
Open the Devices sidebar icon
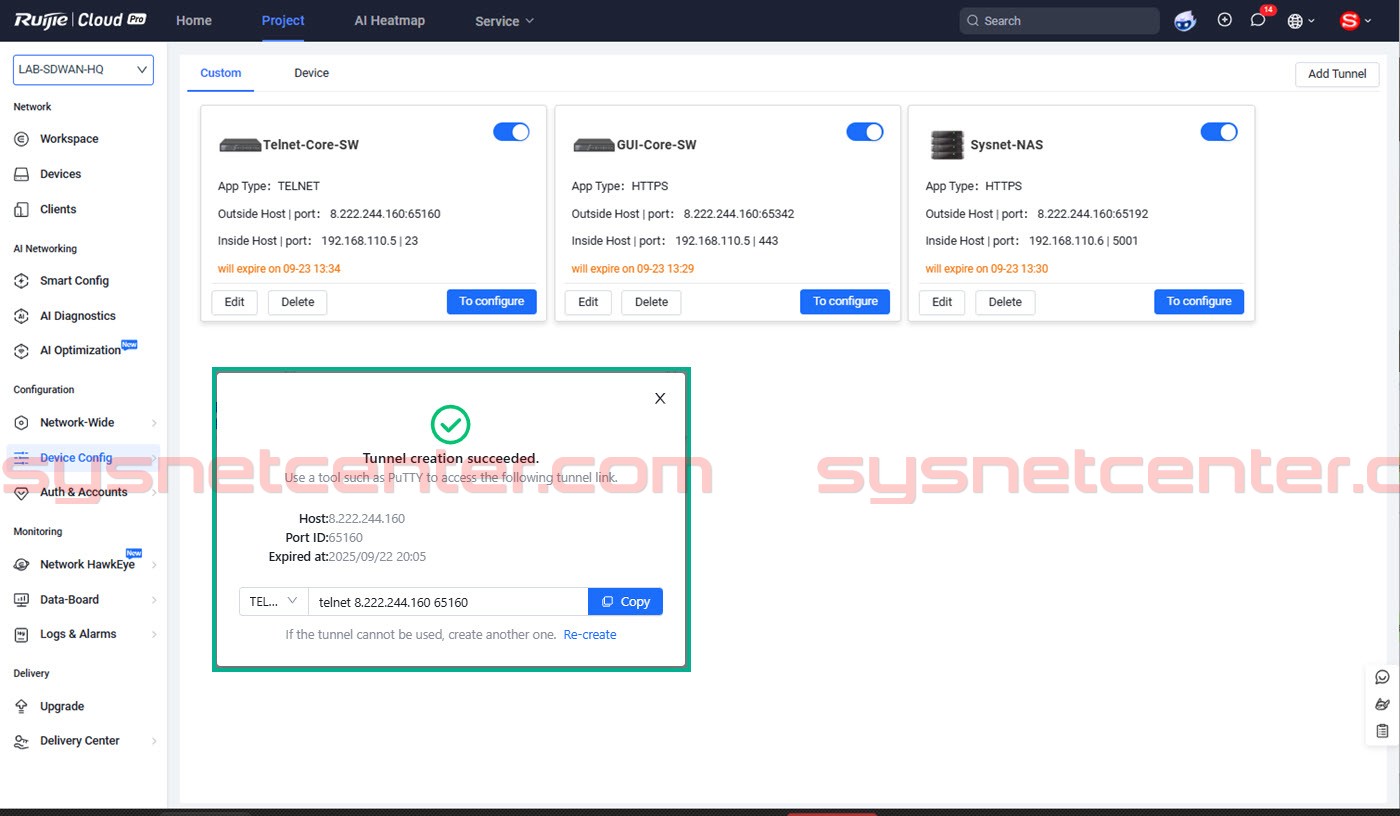click(x=21, y=174)
